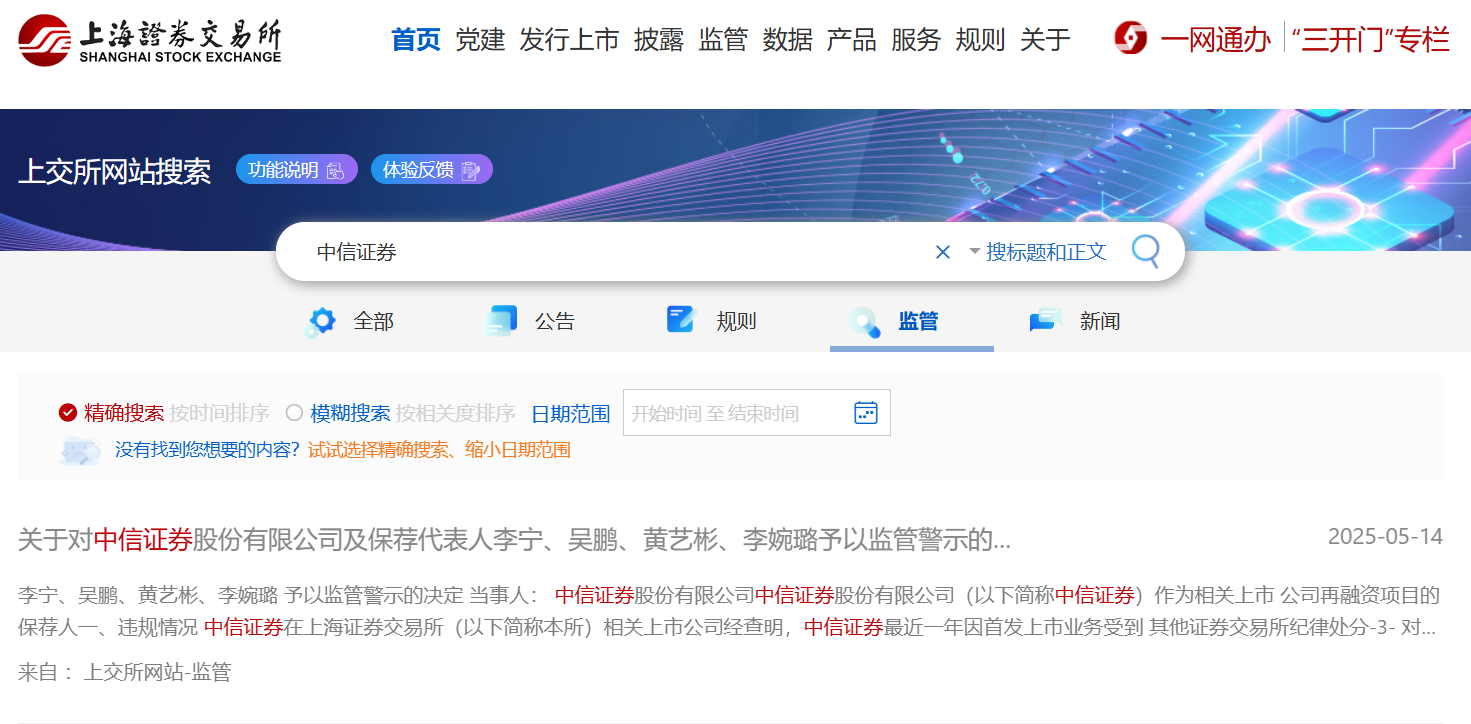
Task: Click the calendar icon in date range field
Action: [866, 413]
